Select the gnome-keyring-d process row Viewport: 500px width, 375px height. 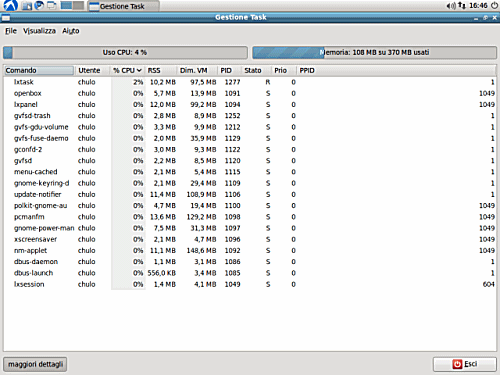click(250, 183)
